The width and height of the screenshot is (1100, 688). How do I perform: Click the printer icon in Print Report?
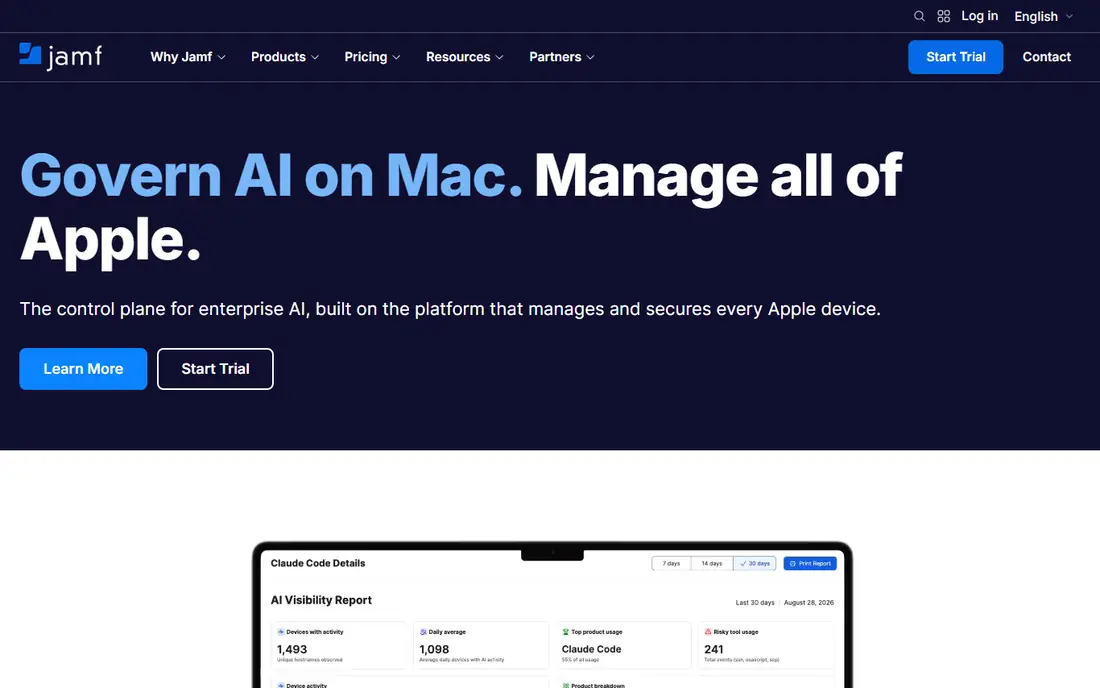[793, 564]
